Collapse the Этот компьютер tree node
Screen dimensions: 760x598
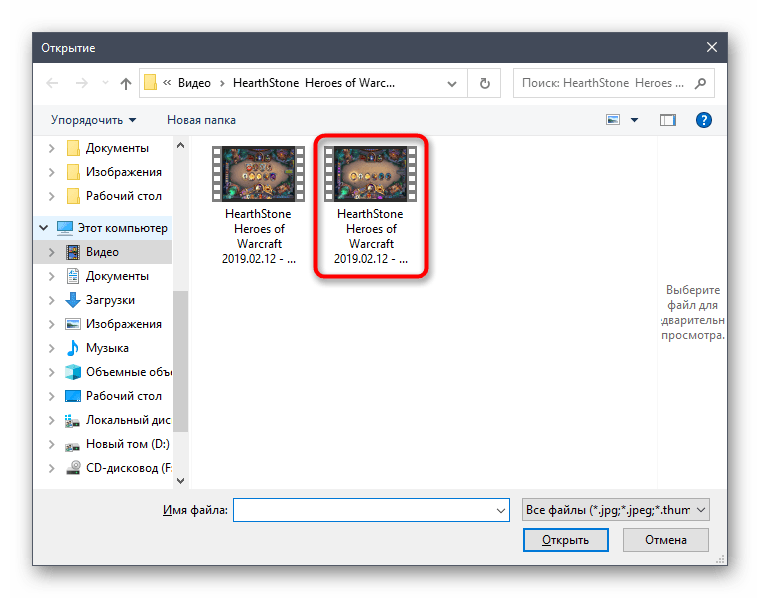click(x=44, y=228)
